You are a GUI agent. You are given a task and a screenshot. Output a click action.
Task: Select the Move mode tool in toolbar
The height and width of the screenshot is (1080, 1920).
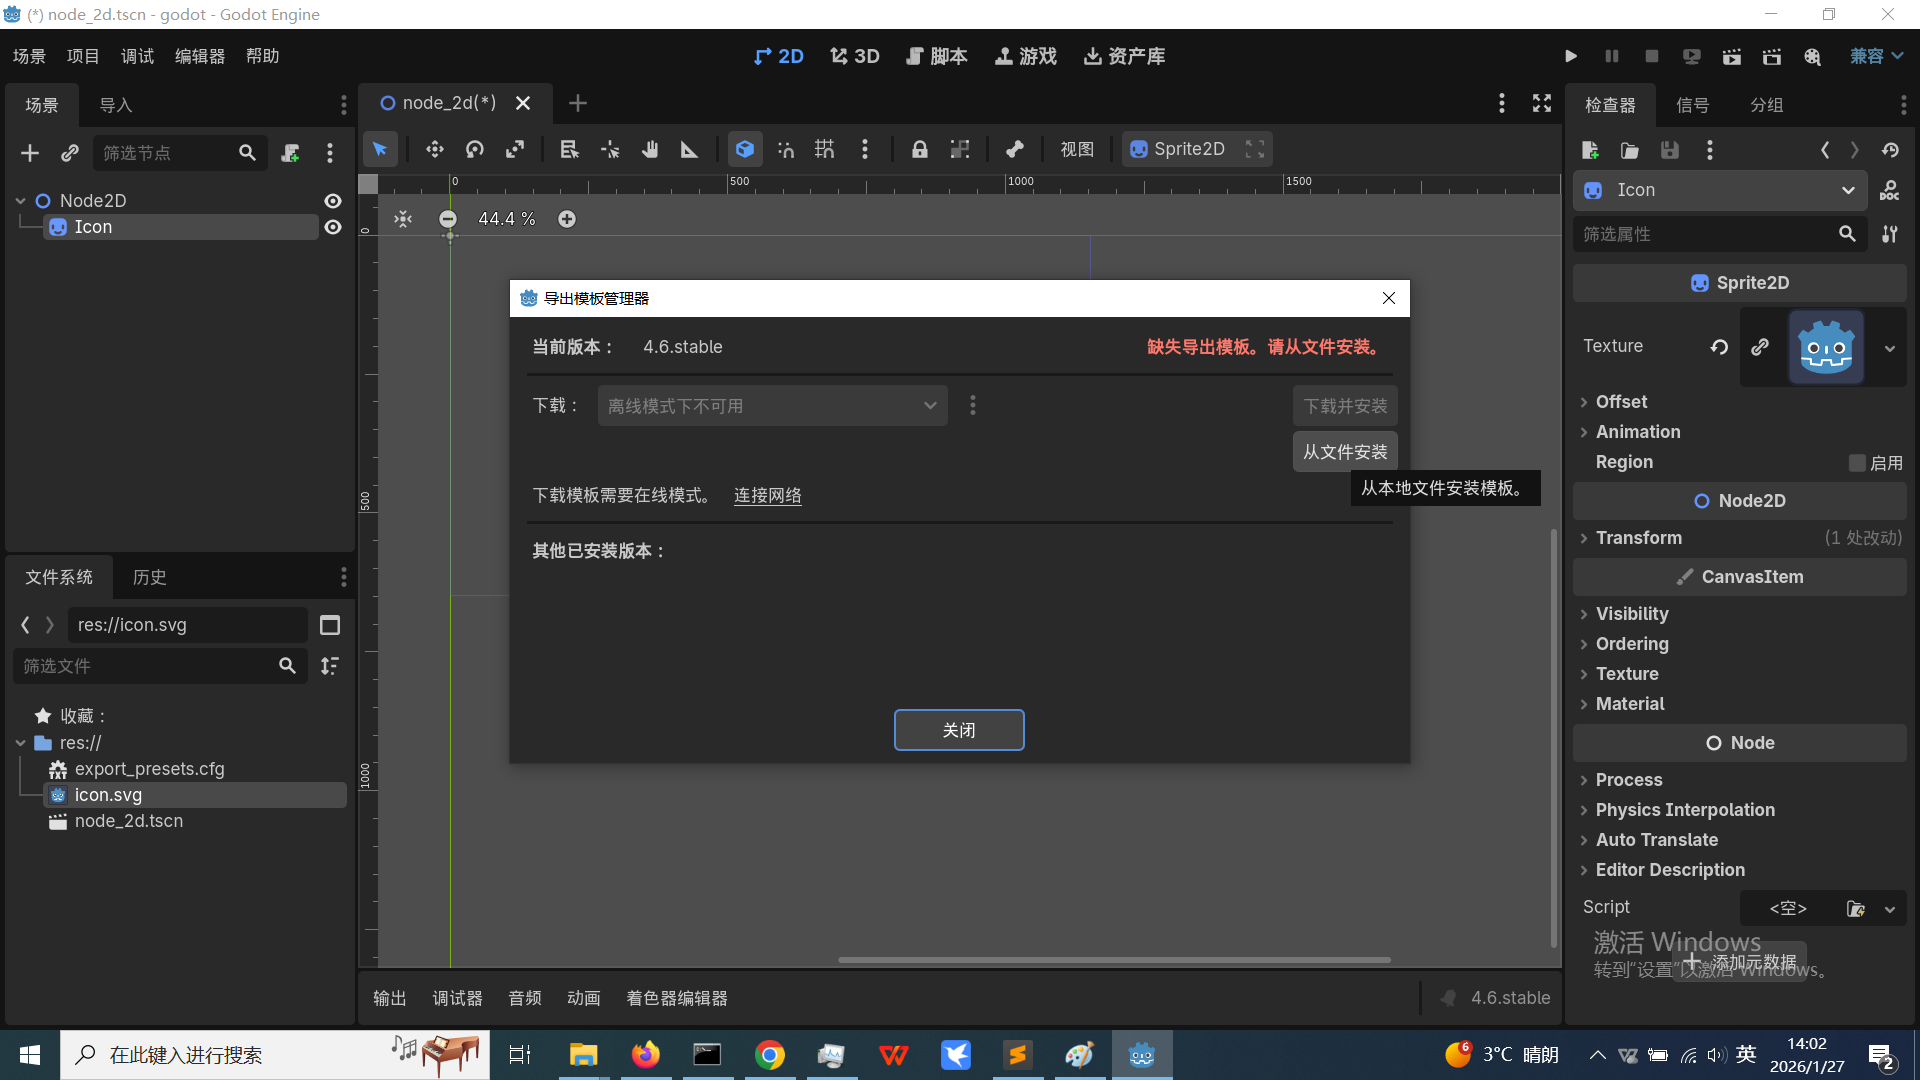434,149
